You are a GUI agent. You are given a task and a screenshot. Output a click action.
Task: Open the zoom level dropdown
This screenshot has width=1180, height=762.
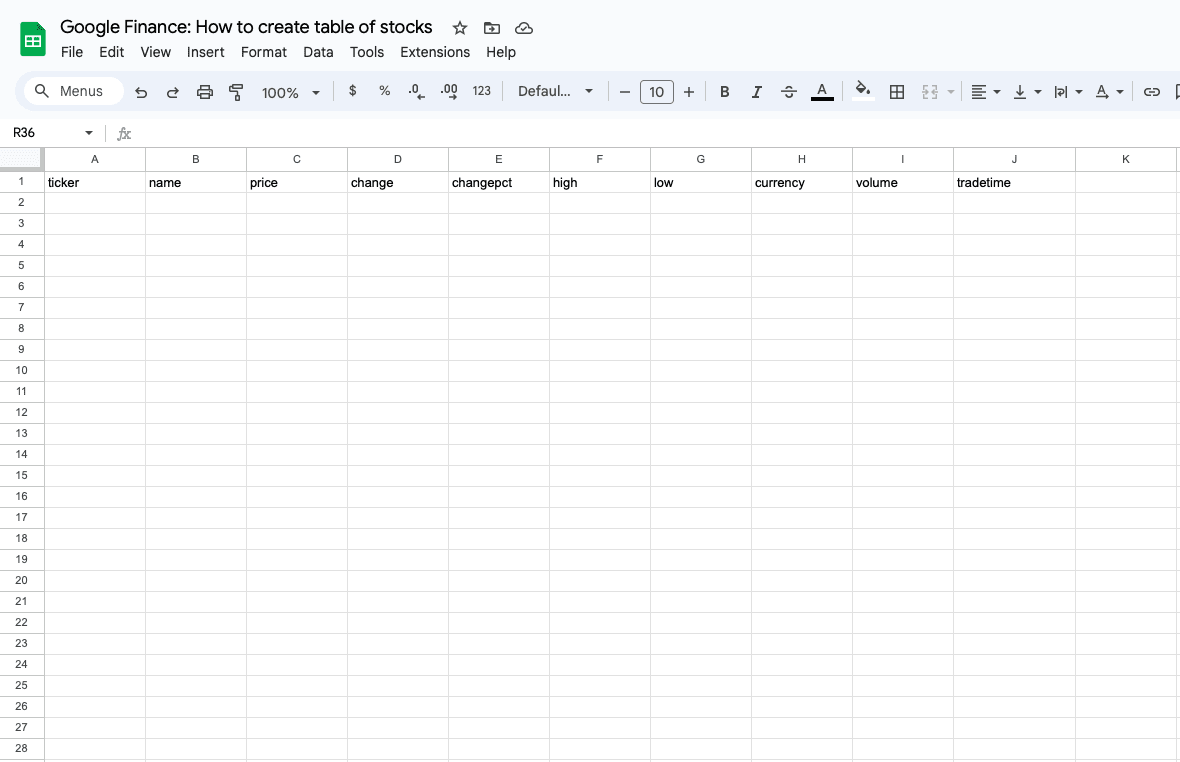coord(289,91)
